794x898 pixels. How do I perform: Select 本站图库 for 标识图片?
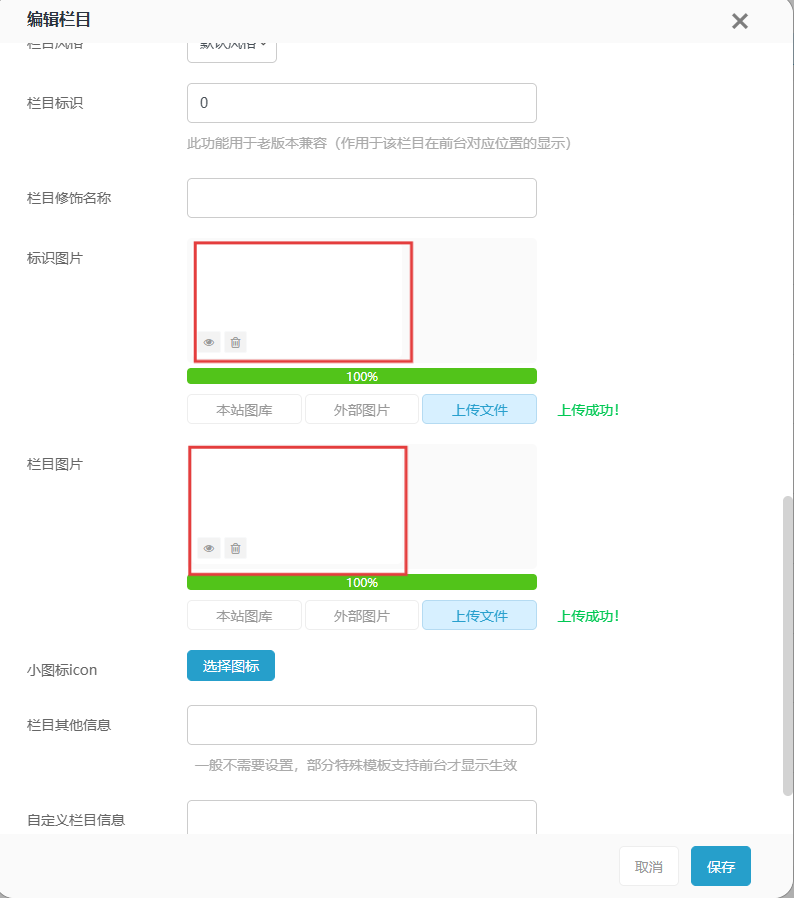pyautogui.click(x=244, y=409)
